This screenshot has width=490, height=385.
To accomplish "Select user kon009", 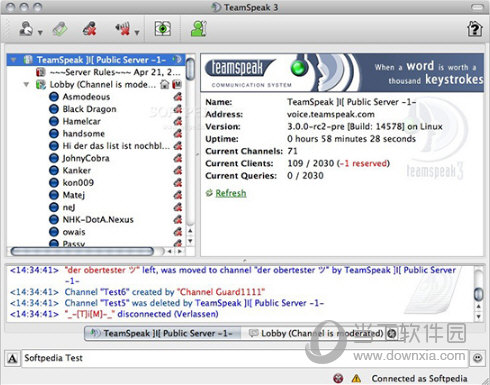I will tap(78, 183).
